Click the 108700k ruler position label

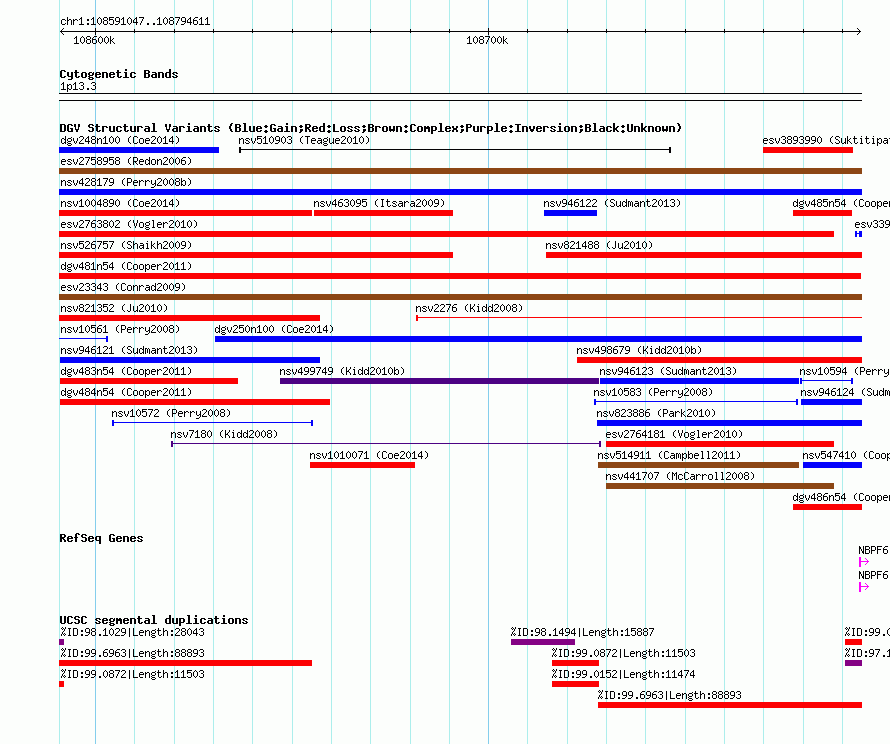[x=487, y=40]
